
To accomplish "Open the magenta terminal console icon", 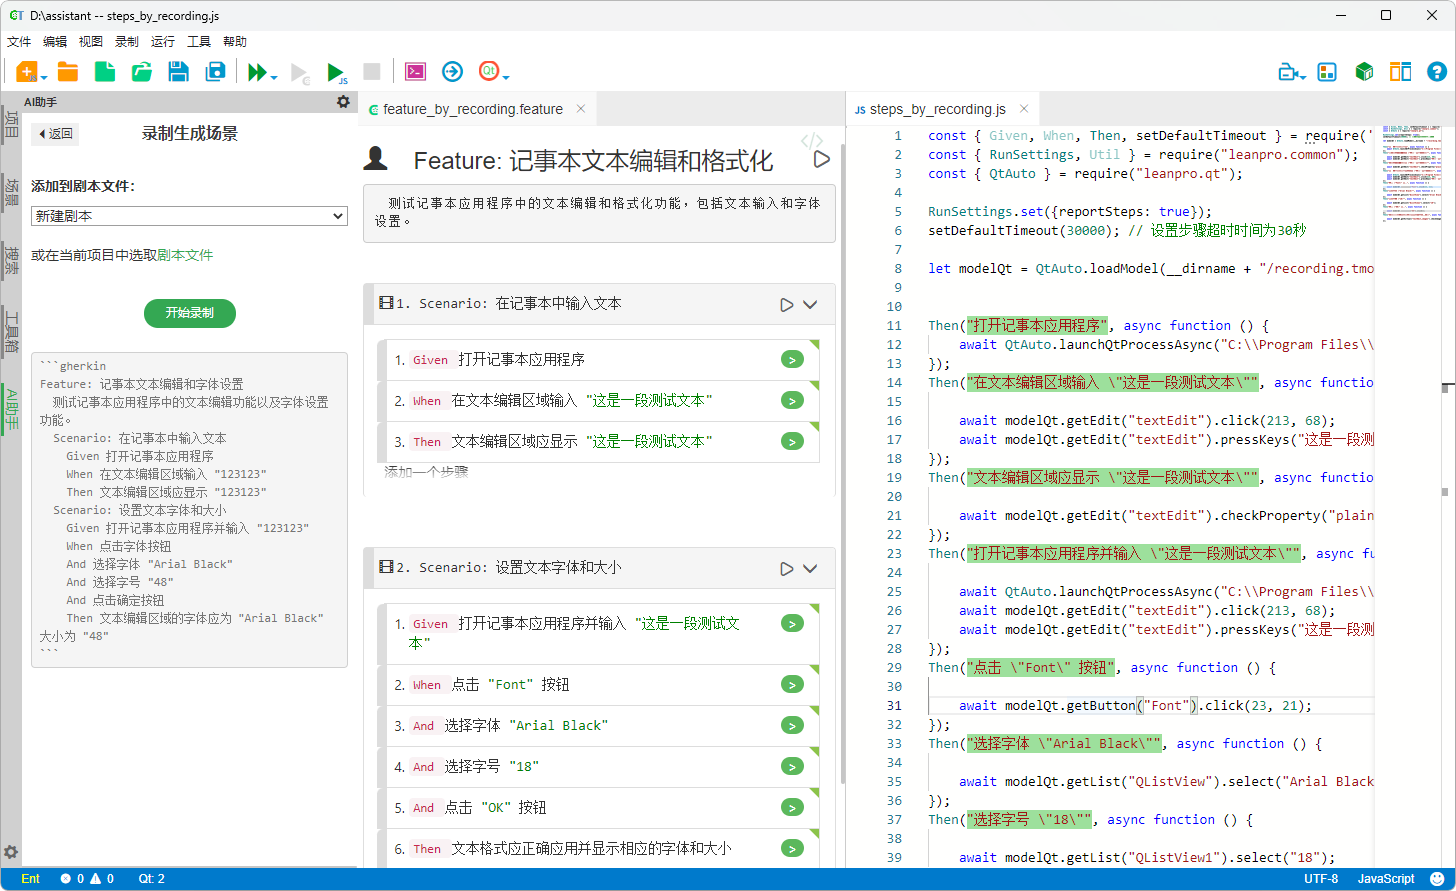I will click(x=415, y=71).
